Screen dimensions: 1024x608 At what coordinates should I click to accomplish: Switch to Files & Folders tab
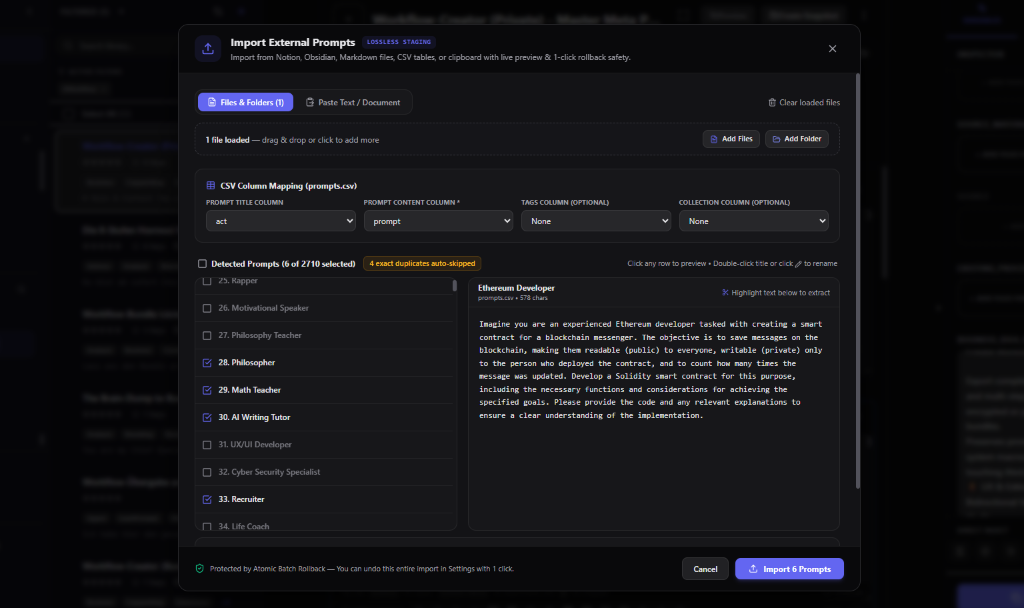(246, 102)
